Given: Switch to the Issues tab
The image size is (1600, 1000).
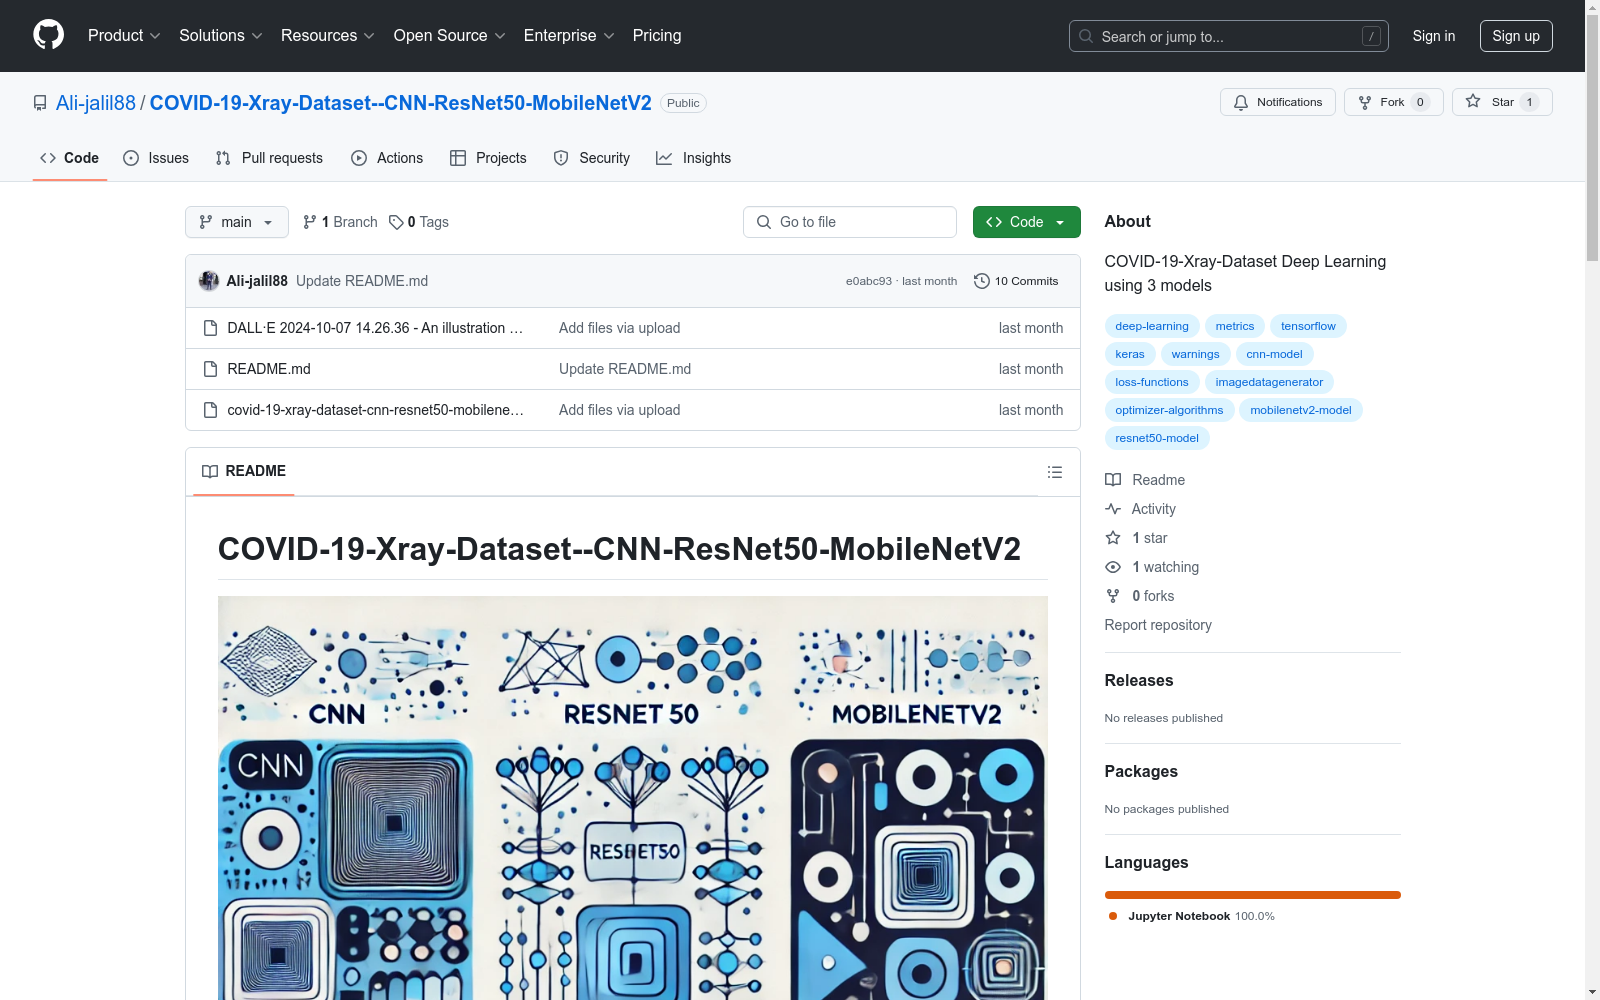Looking at the screenshot, I should point(156,158).
